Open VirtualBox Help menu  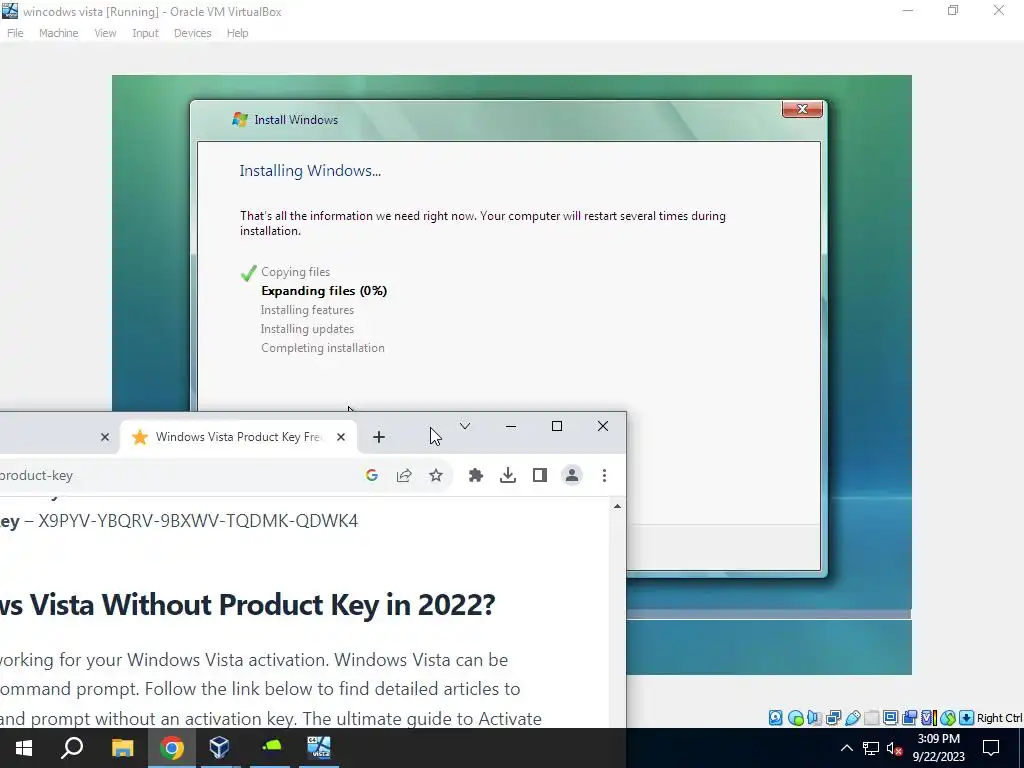[x=238, y=33]
